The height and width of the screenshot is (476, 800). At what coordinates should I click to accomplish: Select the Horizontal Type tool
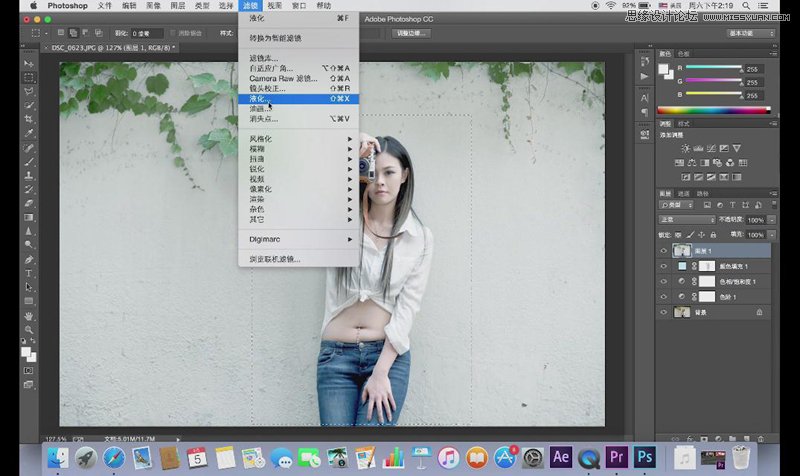[29, 273]
